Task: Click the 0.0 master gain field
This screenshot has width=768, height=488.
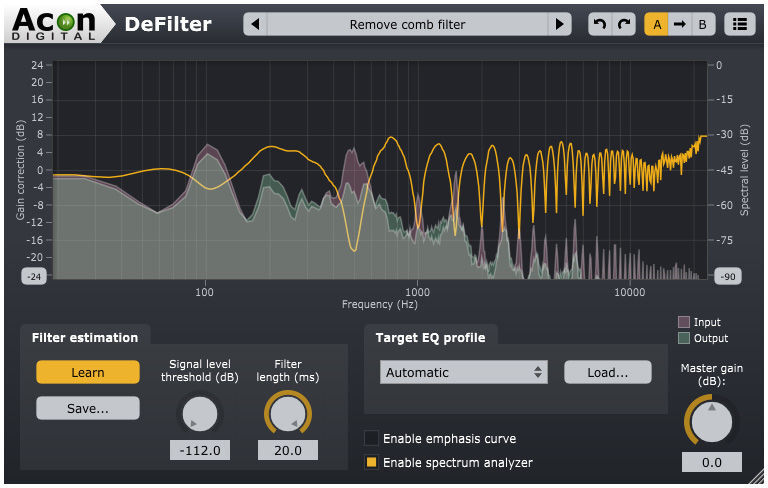Action: 712,463
